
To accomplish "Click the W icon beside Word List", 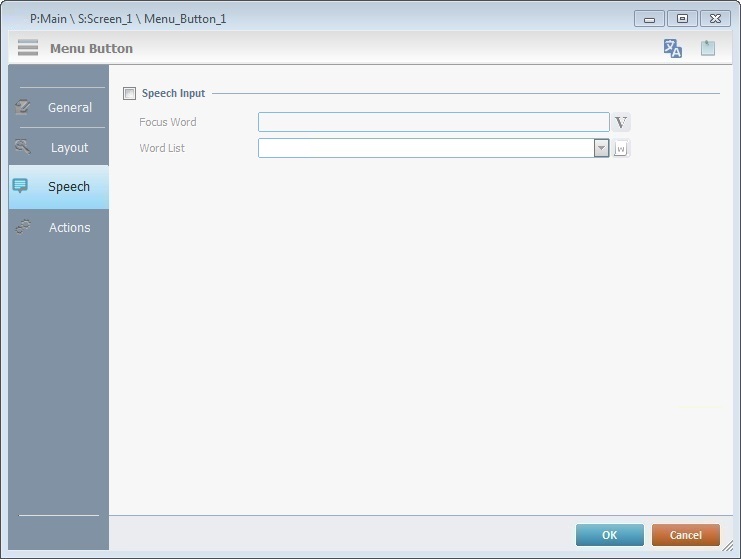I will (621, 149).
